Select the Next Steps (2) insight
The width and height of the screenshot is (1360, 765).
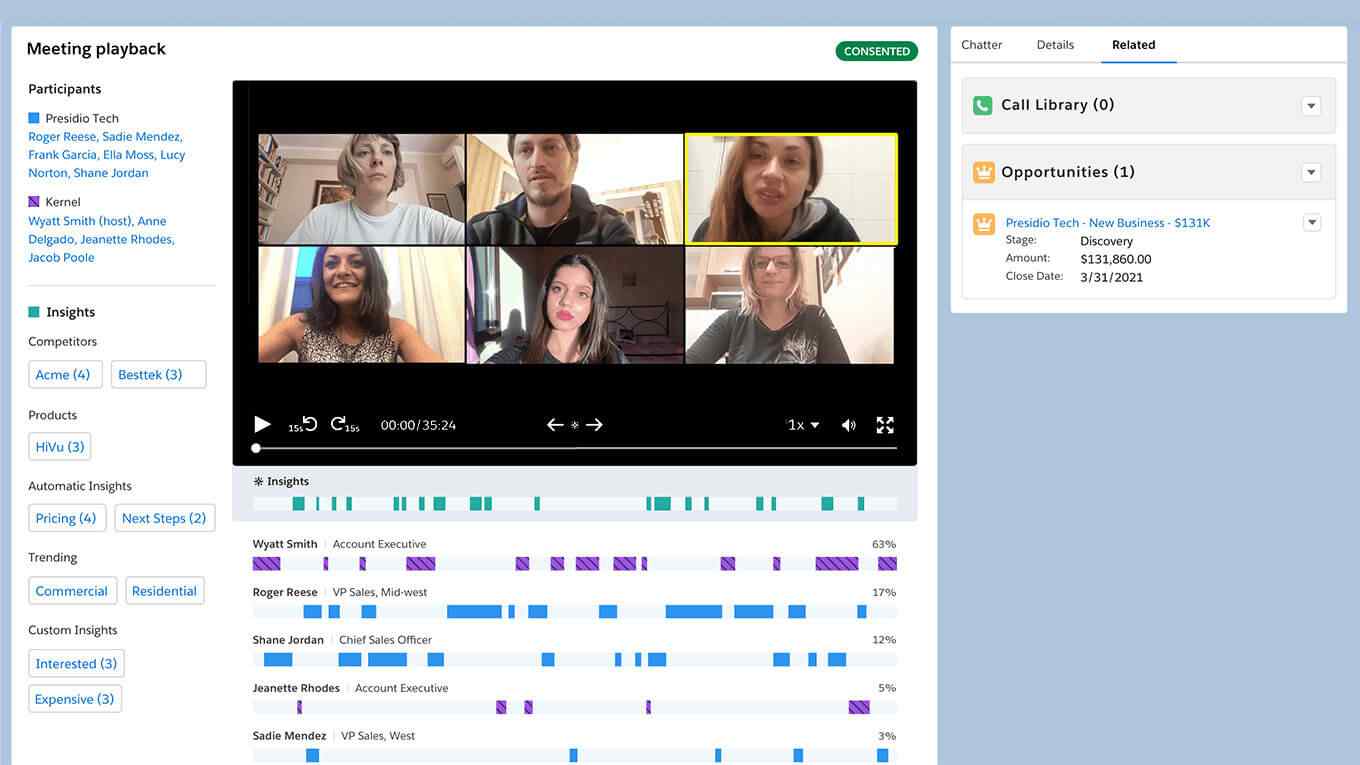pyautogui.click(x=164, y=518)
